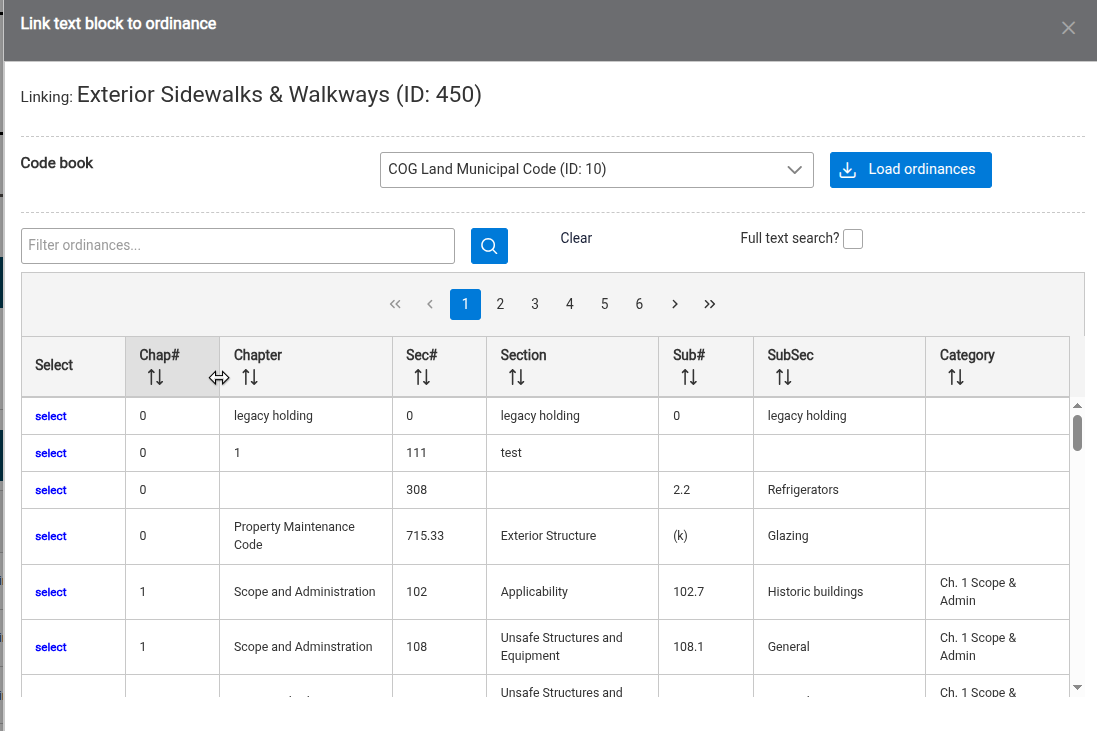The image size is (1097, 731).
Task: Go to page 4 of ordinances
Action: click(569, 304)
